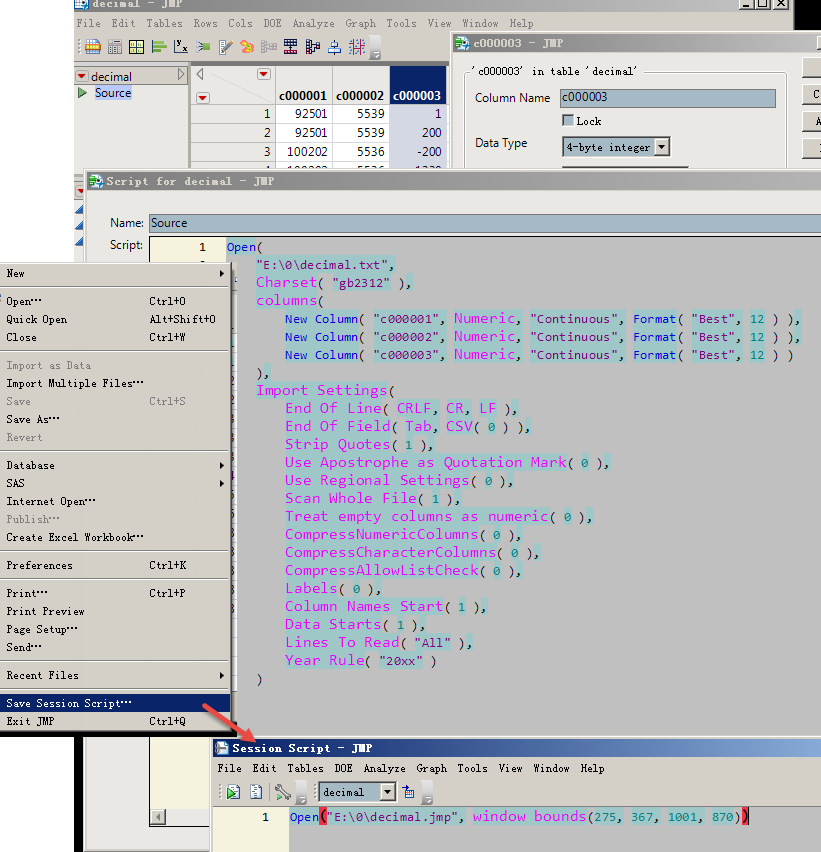Select the c000002 column header

click(x=361, y=95)
